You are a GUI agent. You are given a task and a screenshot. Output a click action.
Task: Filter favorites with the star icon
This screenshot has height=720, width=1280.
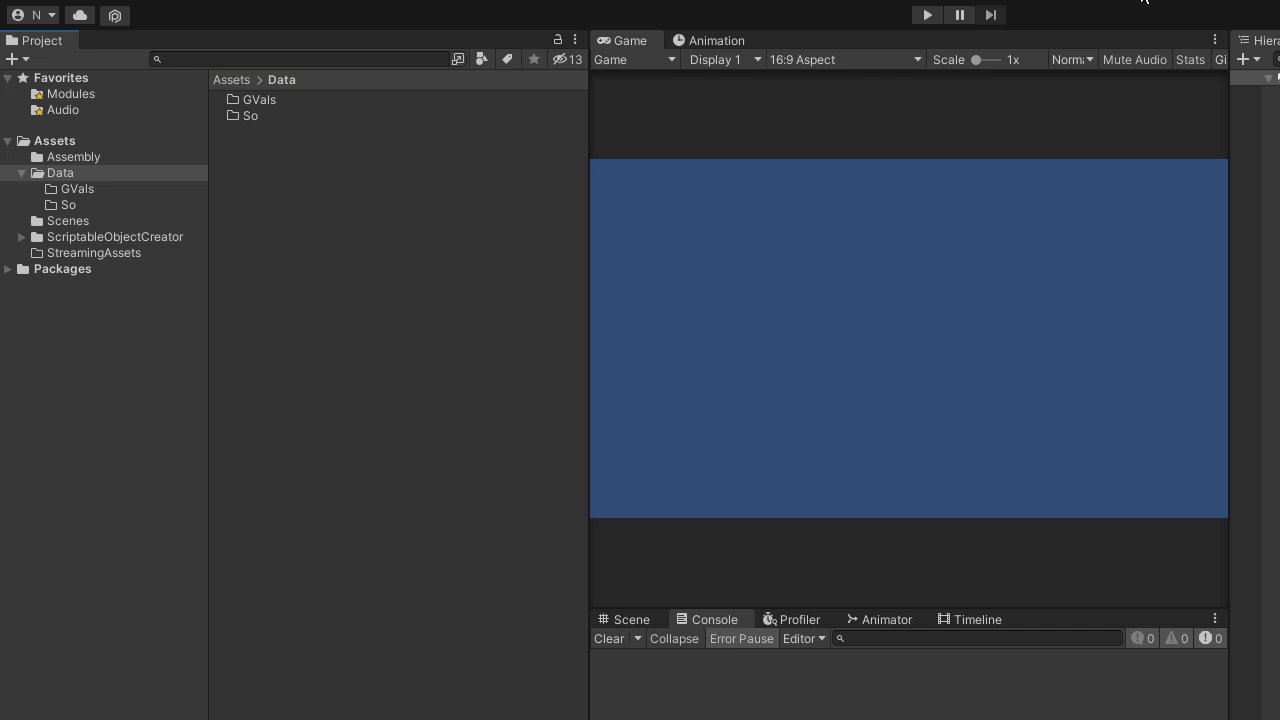[x=534, y=59]
